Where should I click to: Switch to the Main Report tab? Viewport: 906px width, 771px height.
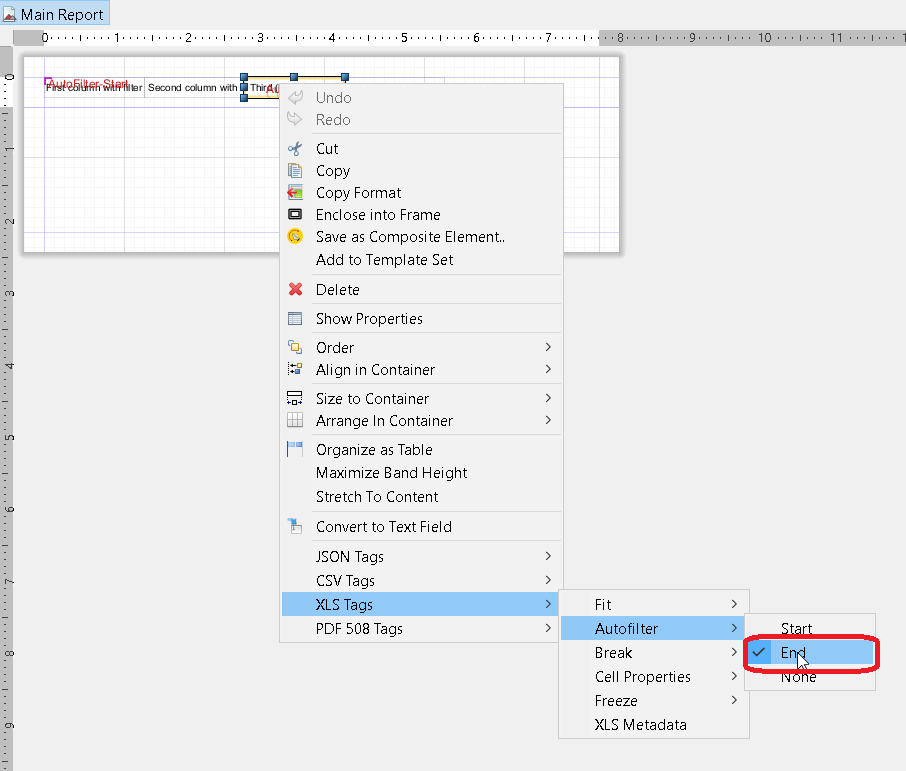pos(55,13)
